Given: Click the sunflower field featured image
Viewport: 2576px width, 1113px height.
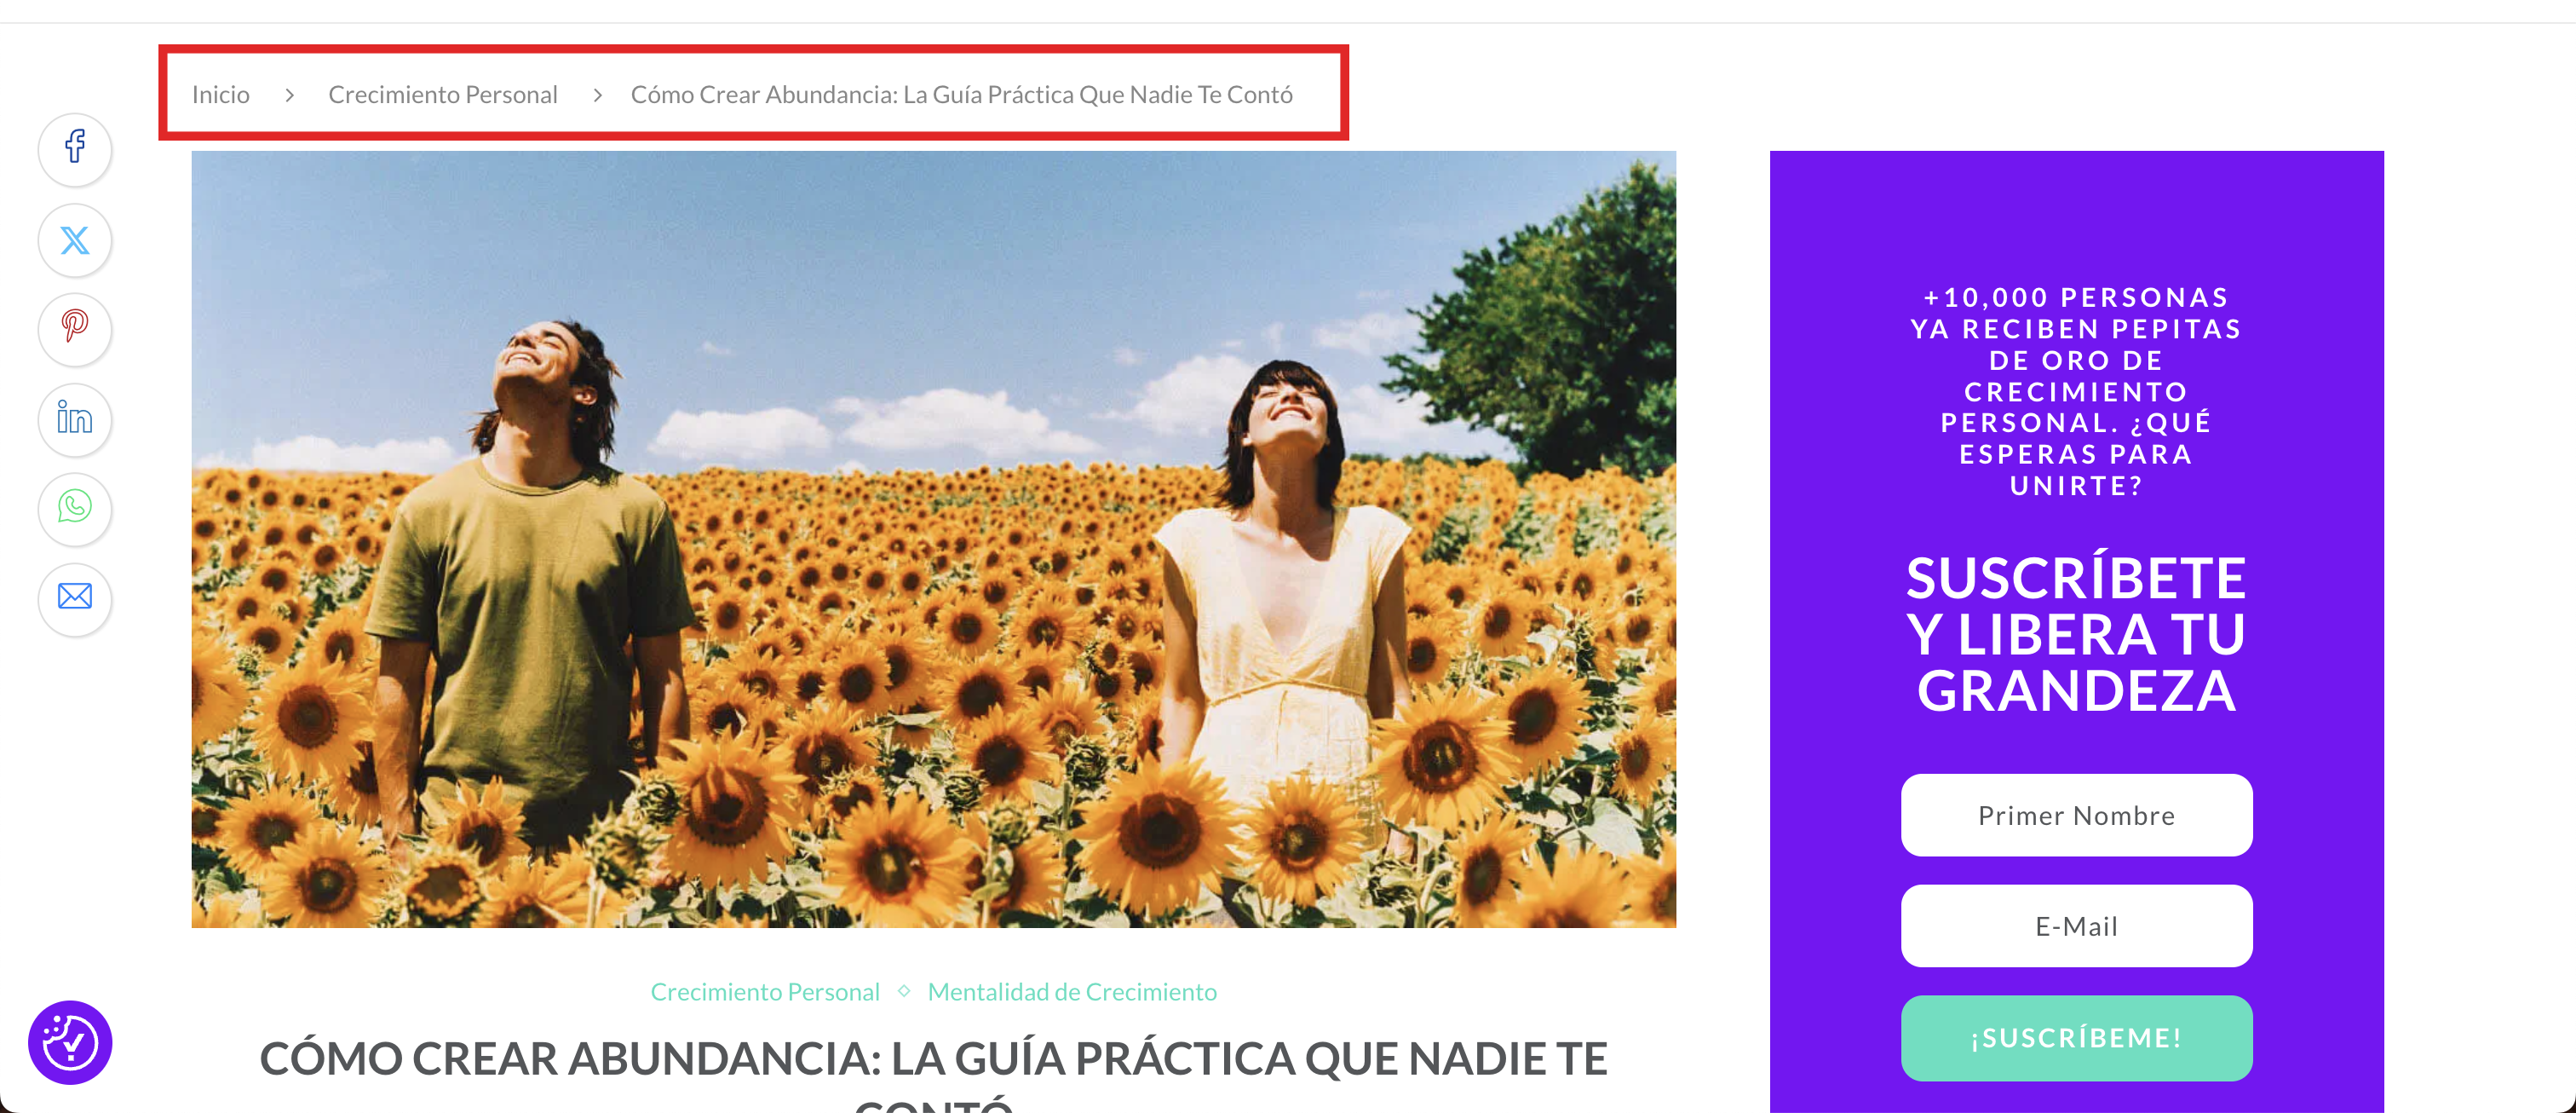Looking at the screenshot, I should coord(933,539).
